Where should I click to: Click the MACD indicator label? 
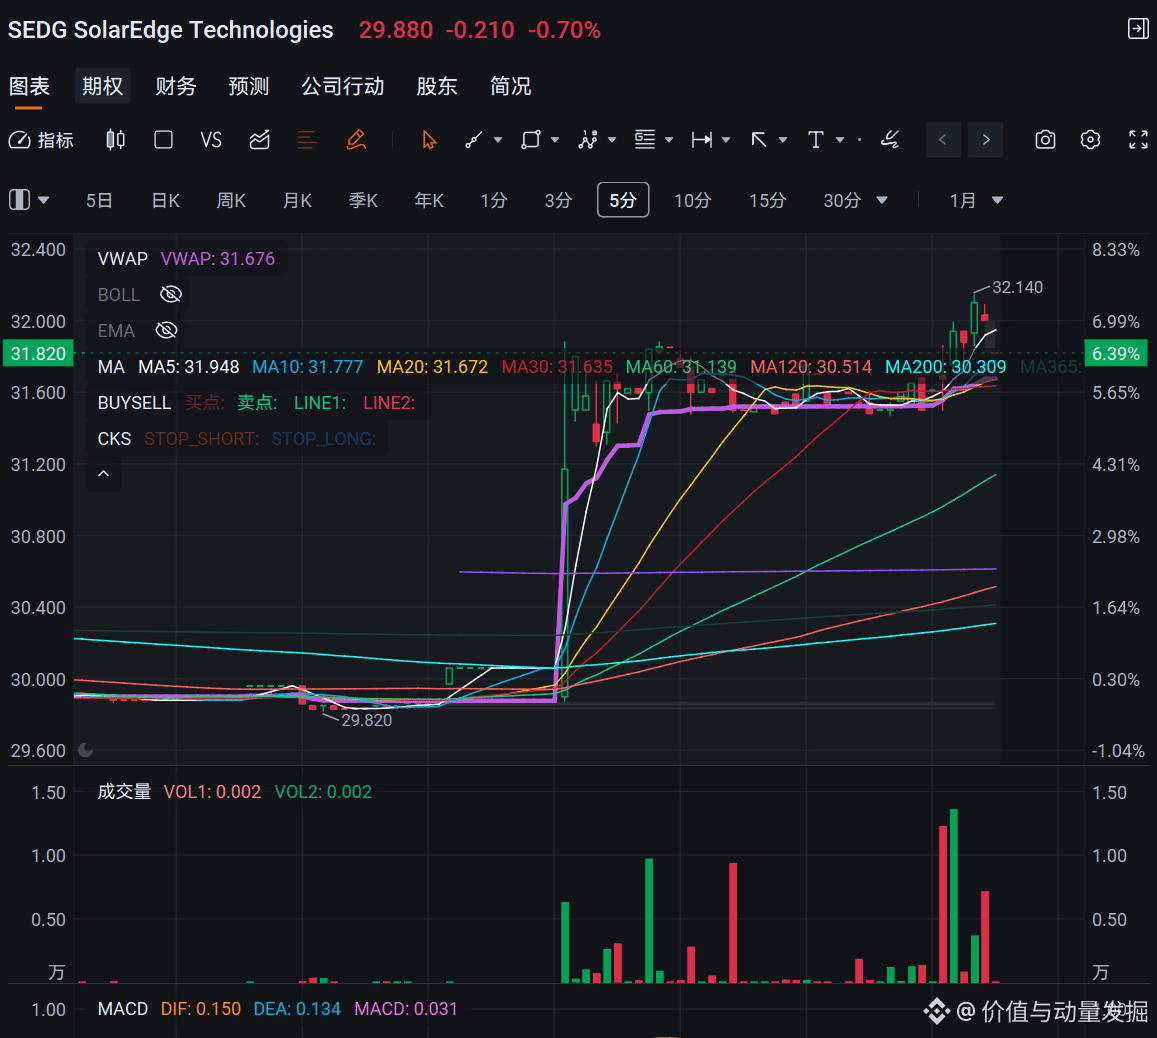(122, 1008)
